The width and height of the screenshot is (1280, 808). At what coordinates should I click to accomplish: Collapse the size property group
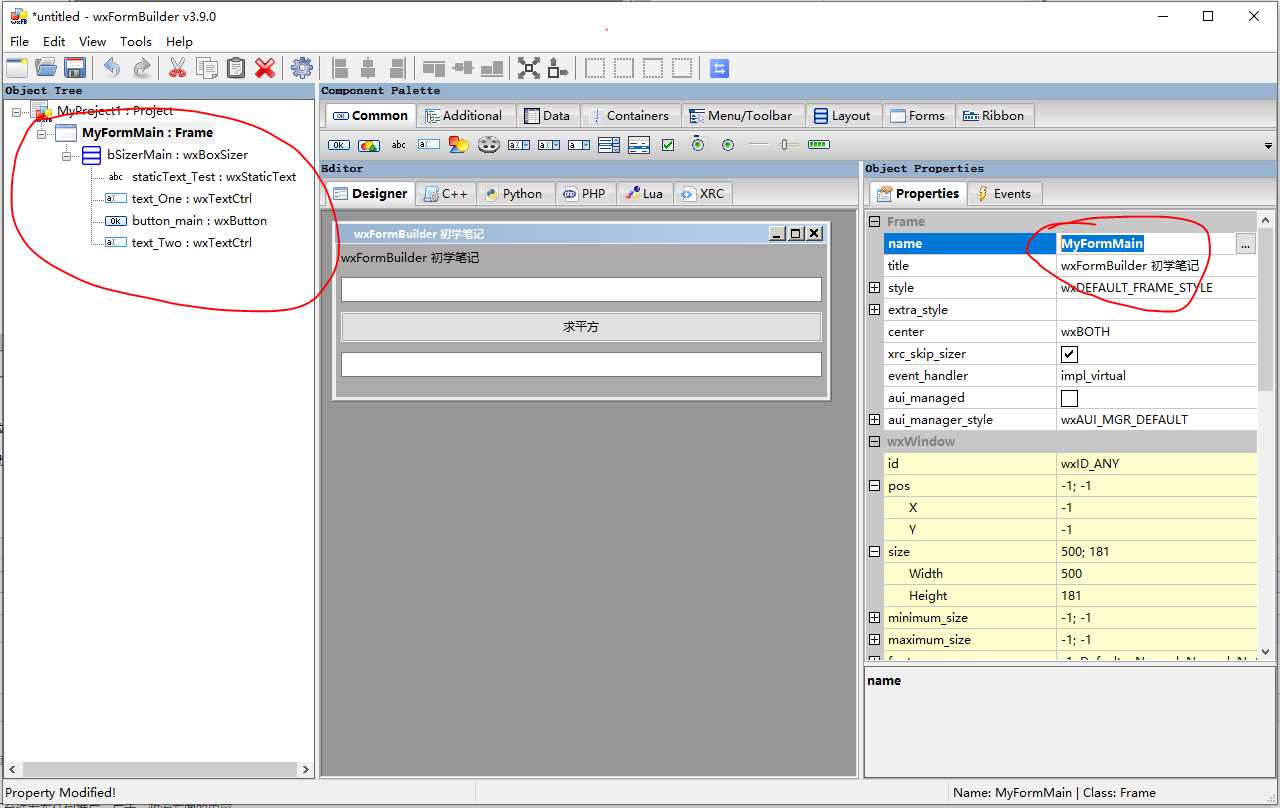[874, 552]
